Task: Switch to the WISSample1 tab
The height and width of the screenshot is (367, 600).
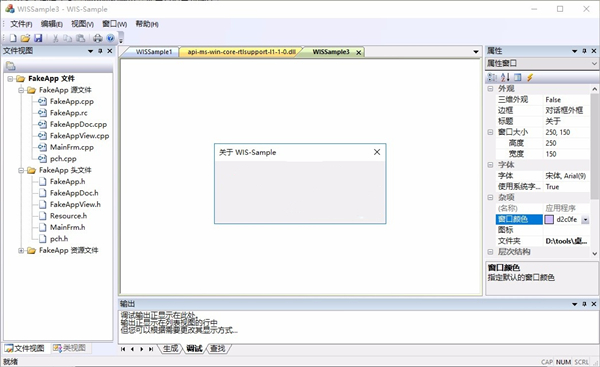Action: [x=154, y=52]
